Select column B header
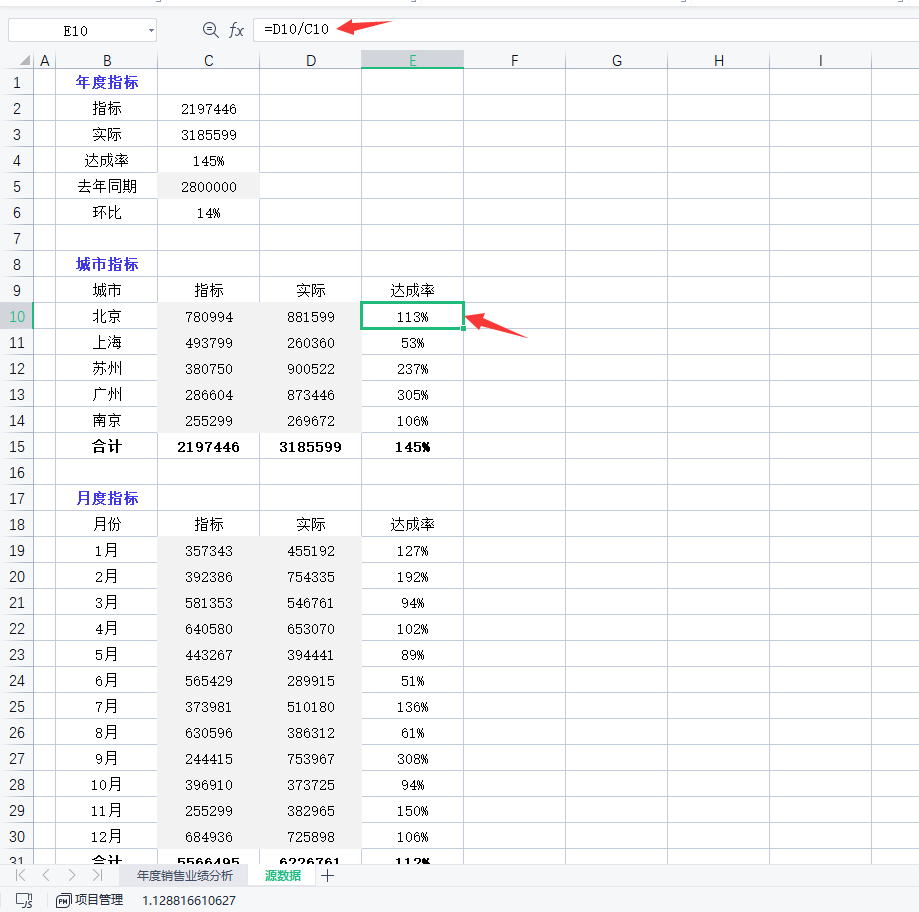This screenshot has height=912, width=919. click(x=107, y=60)
